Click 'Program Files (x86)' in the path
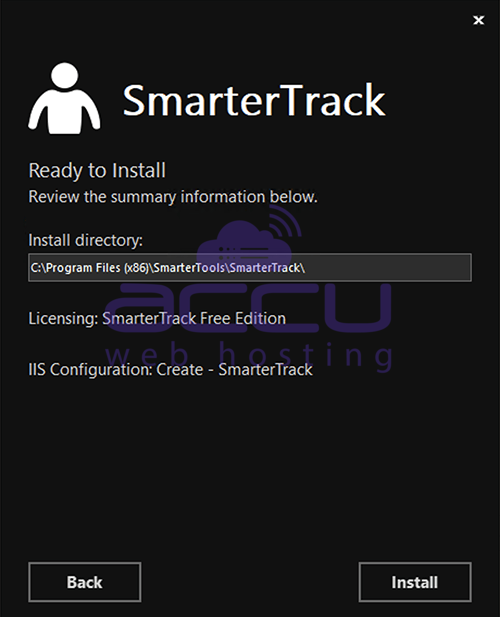The image size is (500, 617). [x=97, y=268]
